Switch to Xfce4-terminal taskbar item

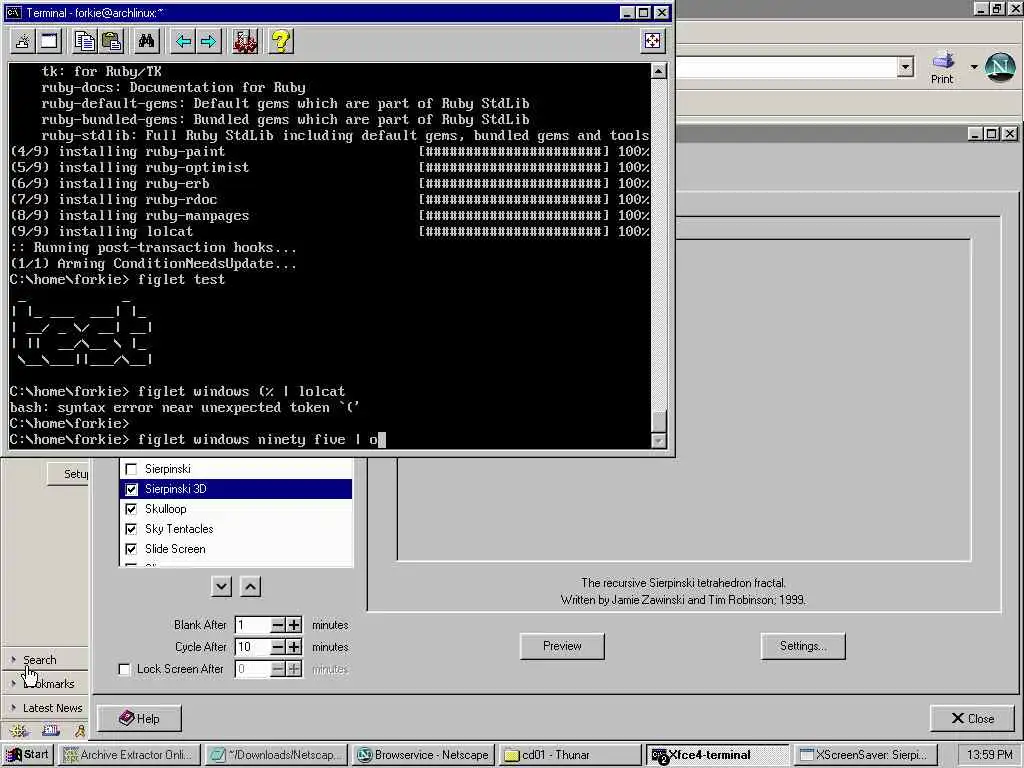click(x=718, y=755)
